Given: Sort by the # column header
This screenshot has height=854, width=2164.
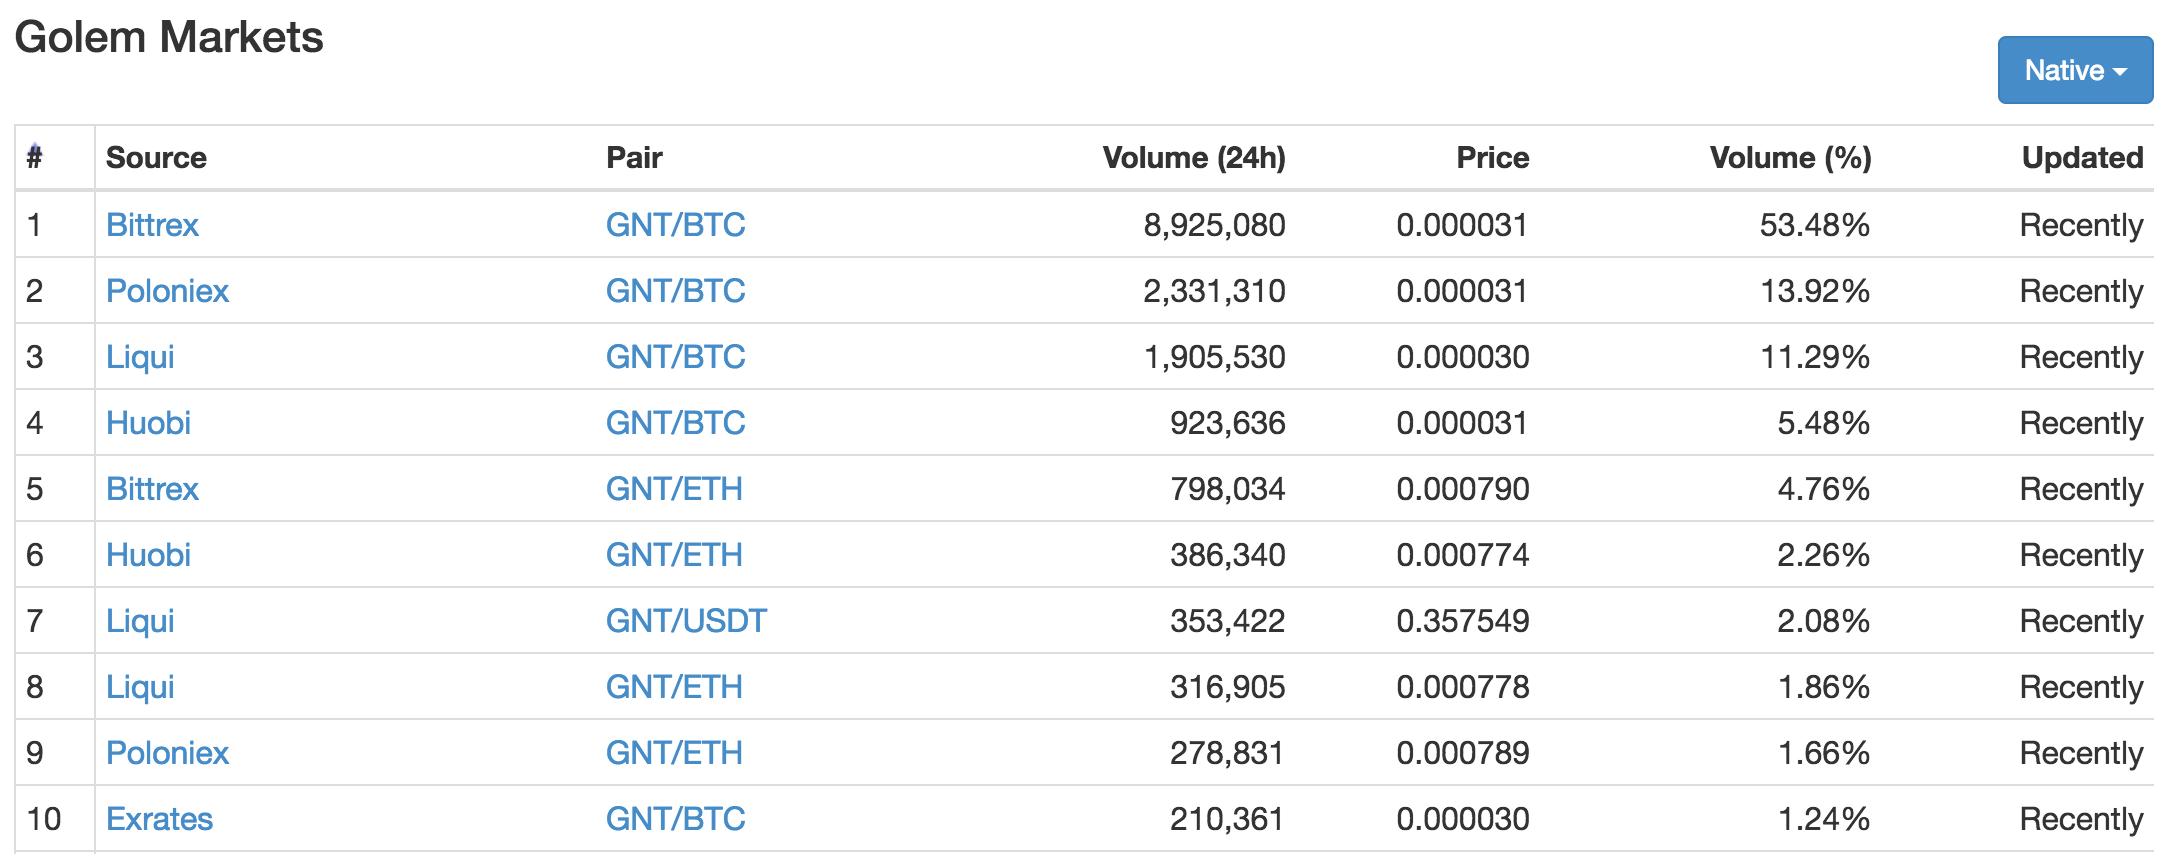Looking at the screenshot, I should [34, 157].
